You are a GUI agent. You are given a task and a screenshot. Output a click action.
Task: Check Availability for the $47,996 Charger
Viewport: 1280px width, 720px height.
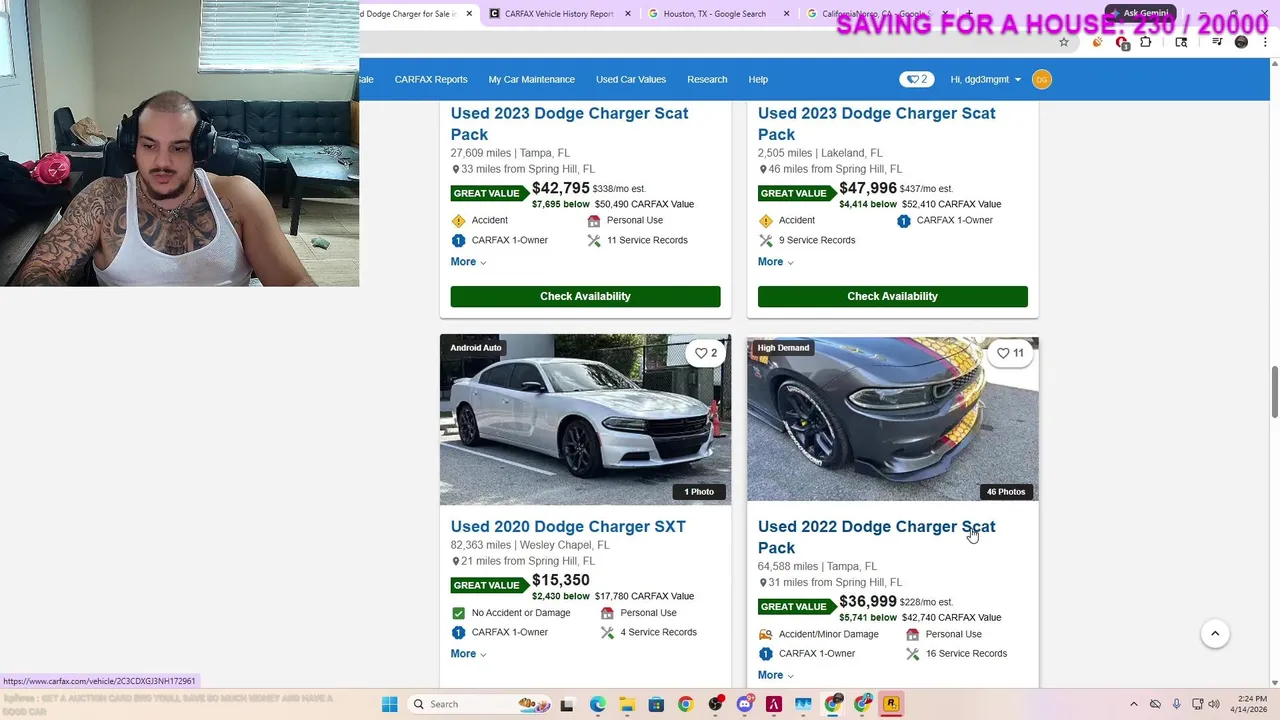pyautogui.click(x=892, y=296)
